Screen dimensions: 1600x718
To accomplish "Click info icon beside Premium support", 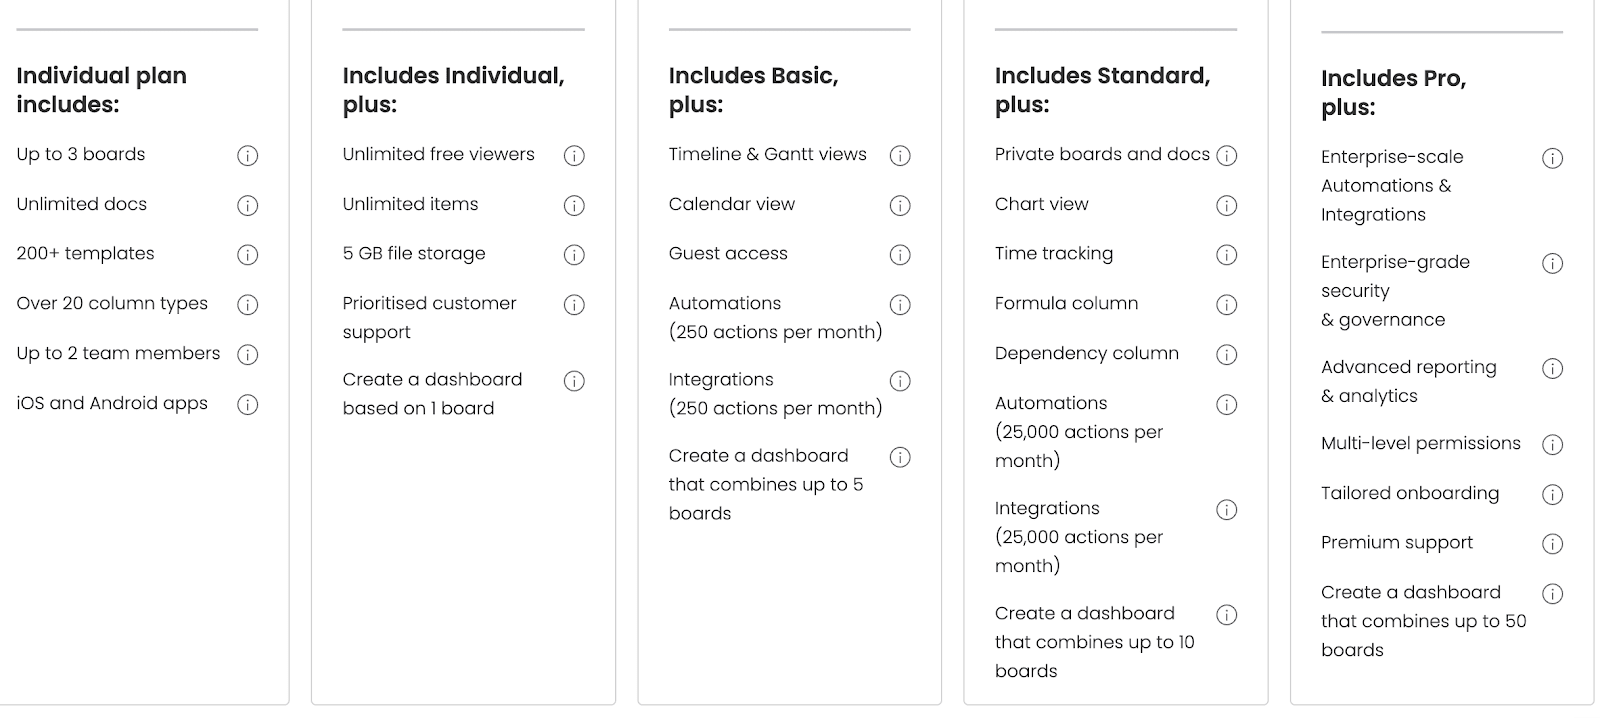I will point(1552,544).
